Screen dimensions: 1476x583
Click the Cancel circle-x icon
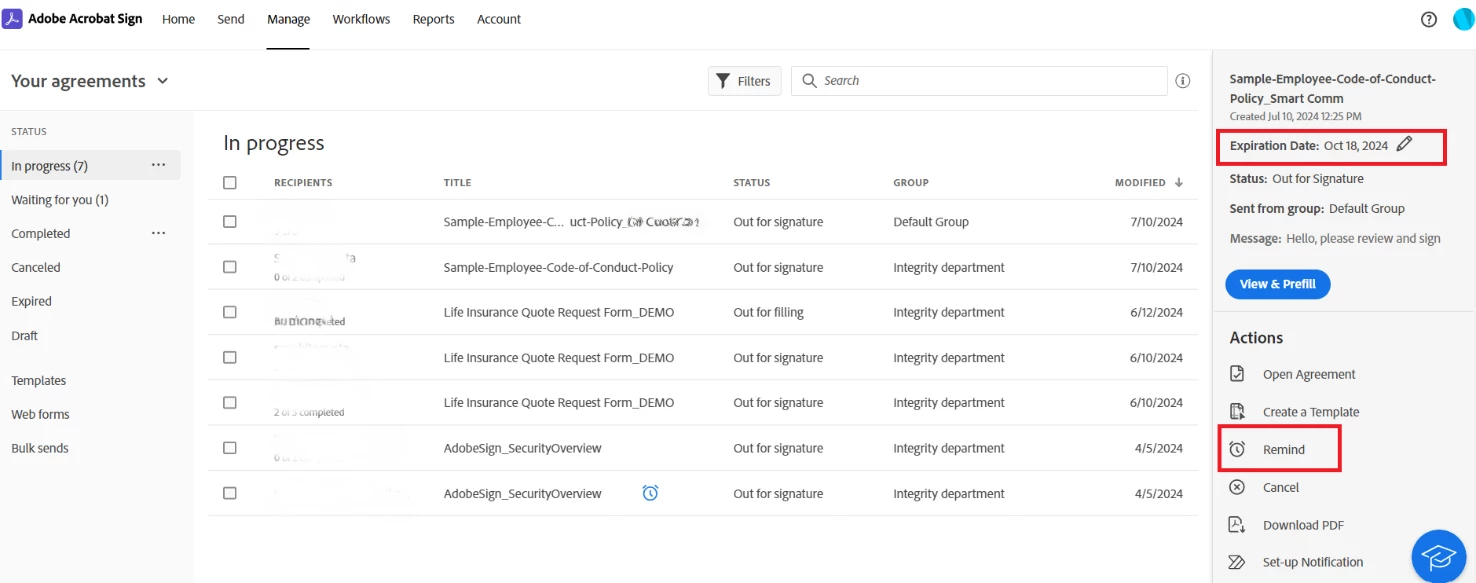pyautogui.click(x=1237, y=487)
